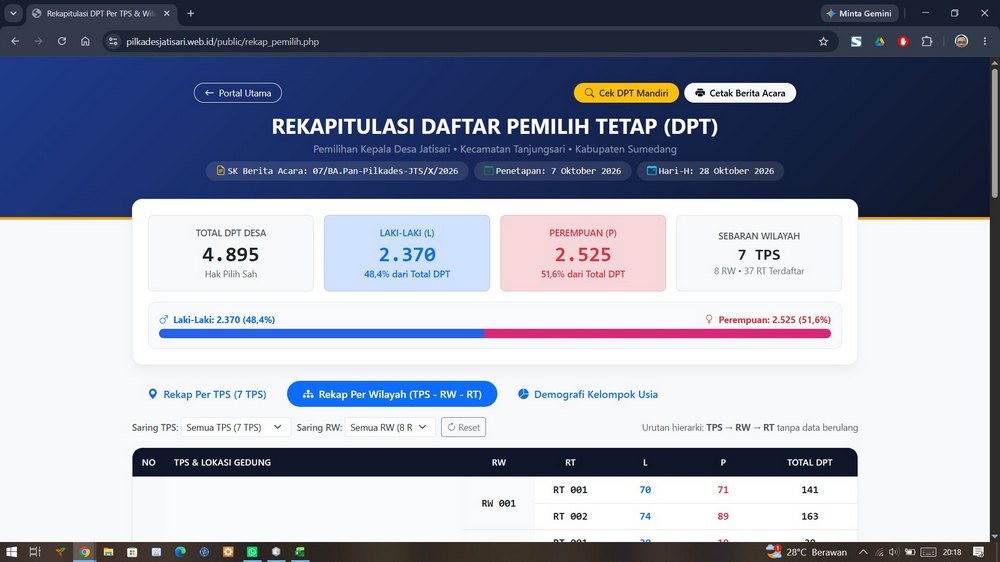Click the Reset filter button

[463, 427]
